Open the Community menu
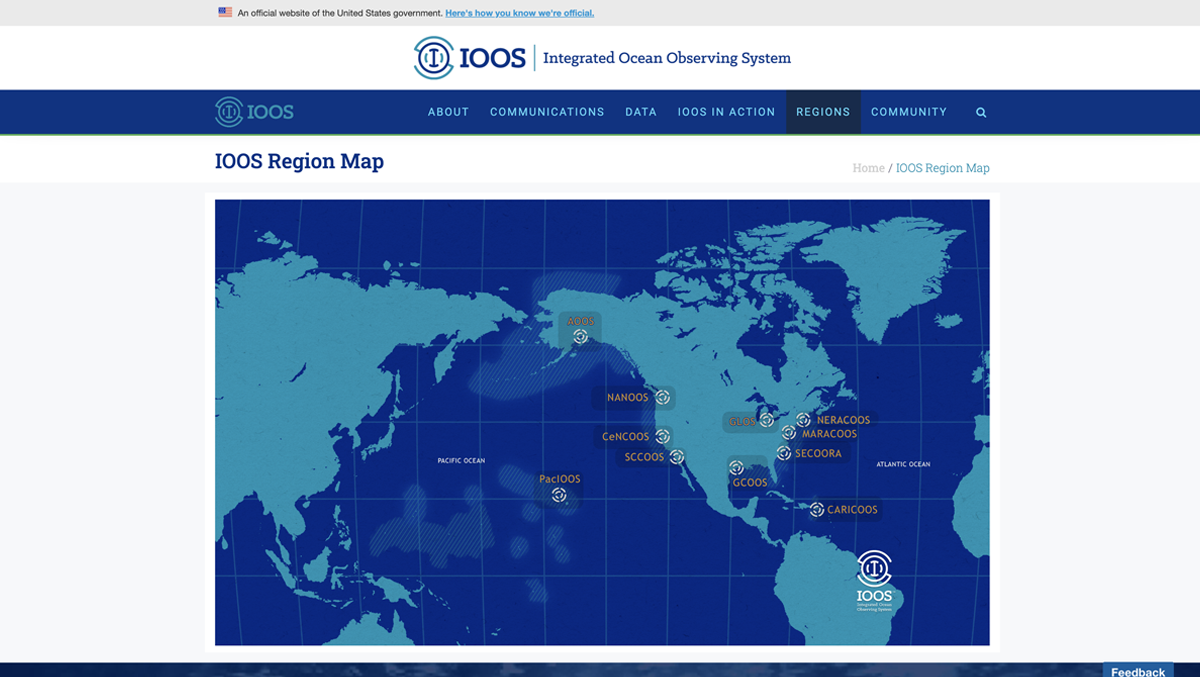 pos(909,112)
